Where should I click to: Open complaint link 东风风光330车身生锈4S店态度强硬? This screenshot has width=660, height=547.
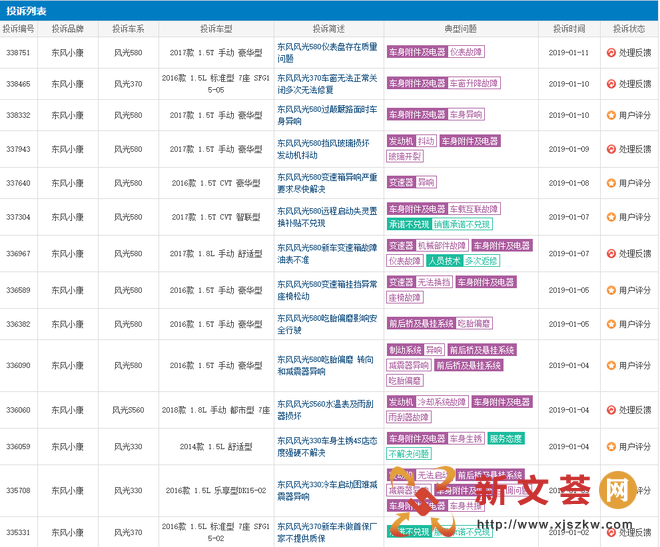click(x=327, y=446)
